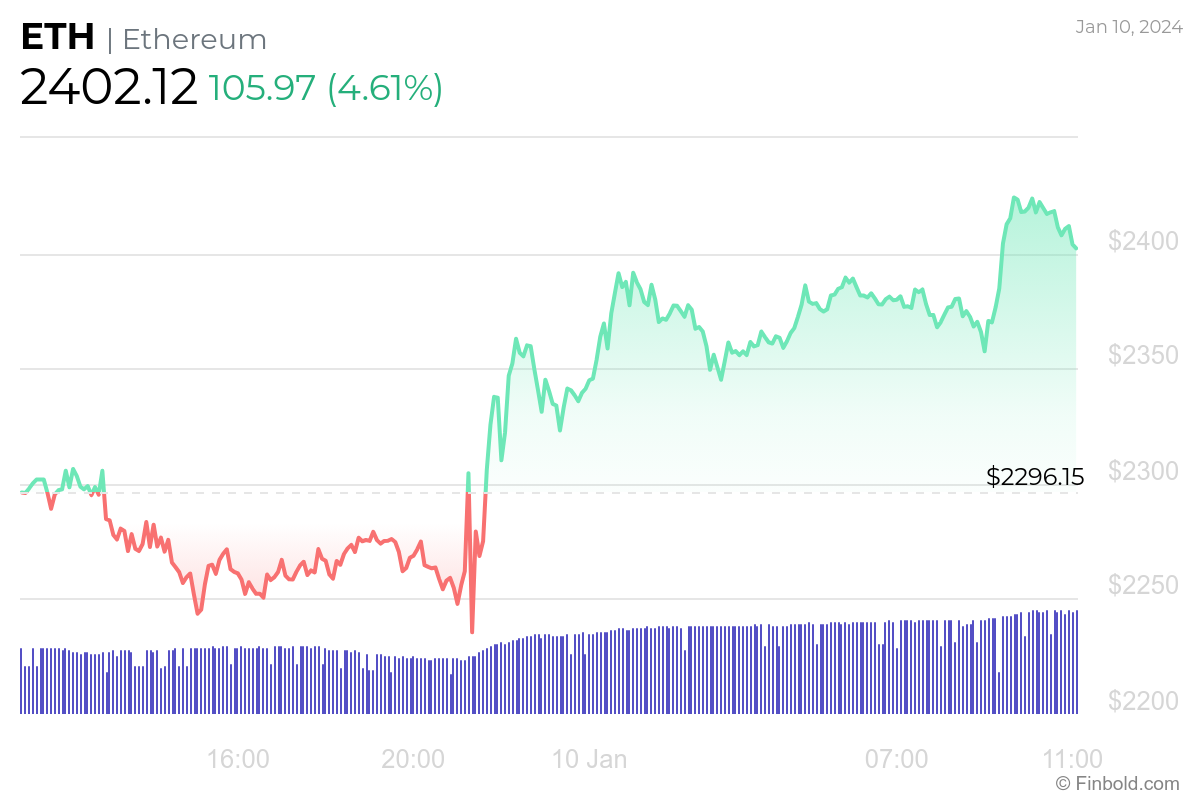Click the highest peak of the green price line
This screenshot has height=800, width=1200.
click(1014, 198)
